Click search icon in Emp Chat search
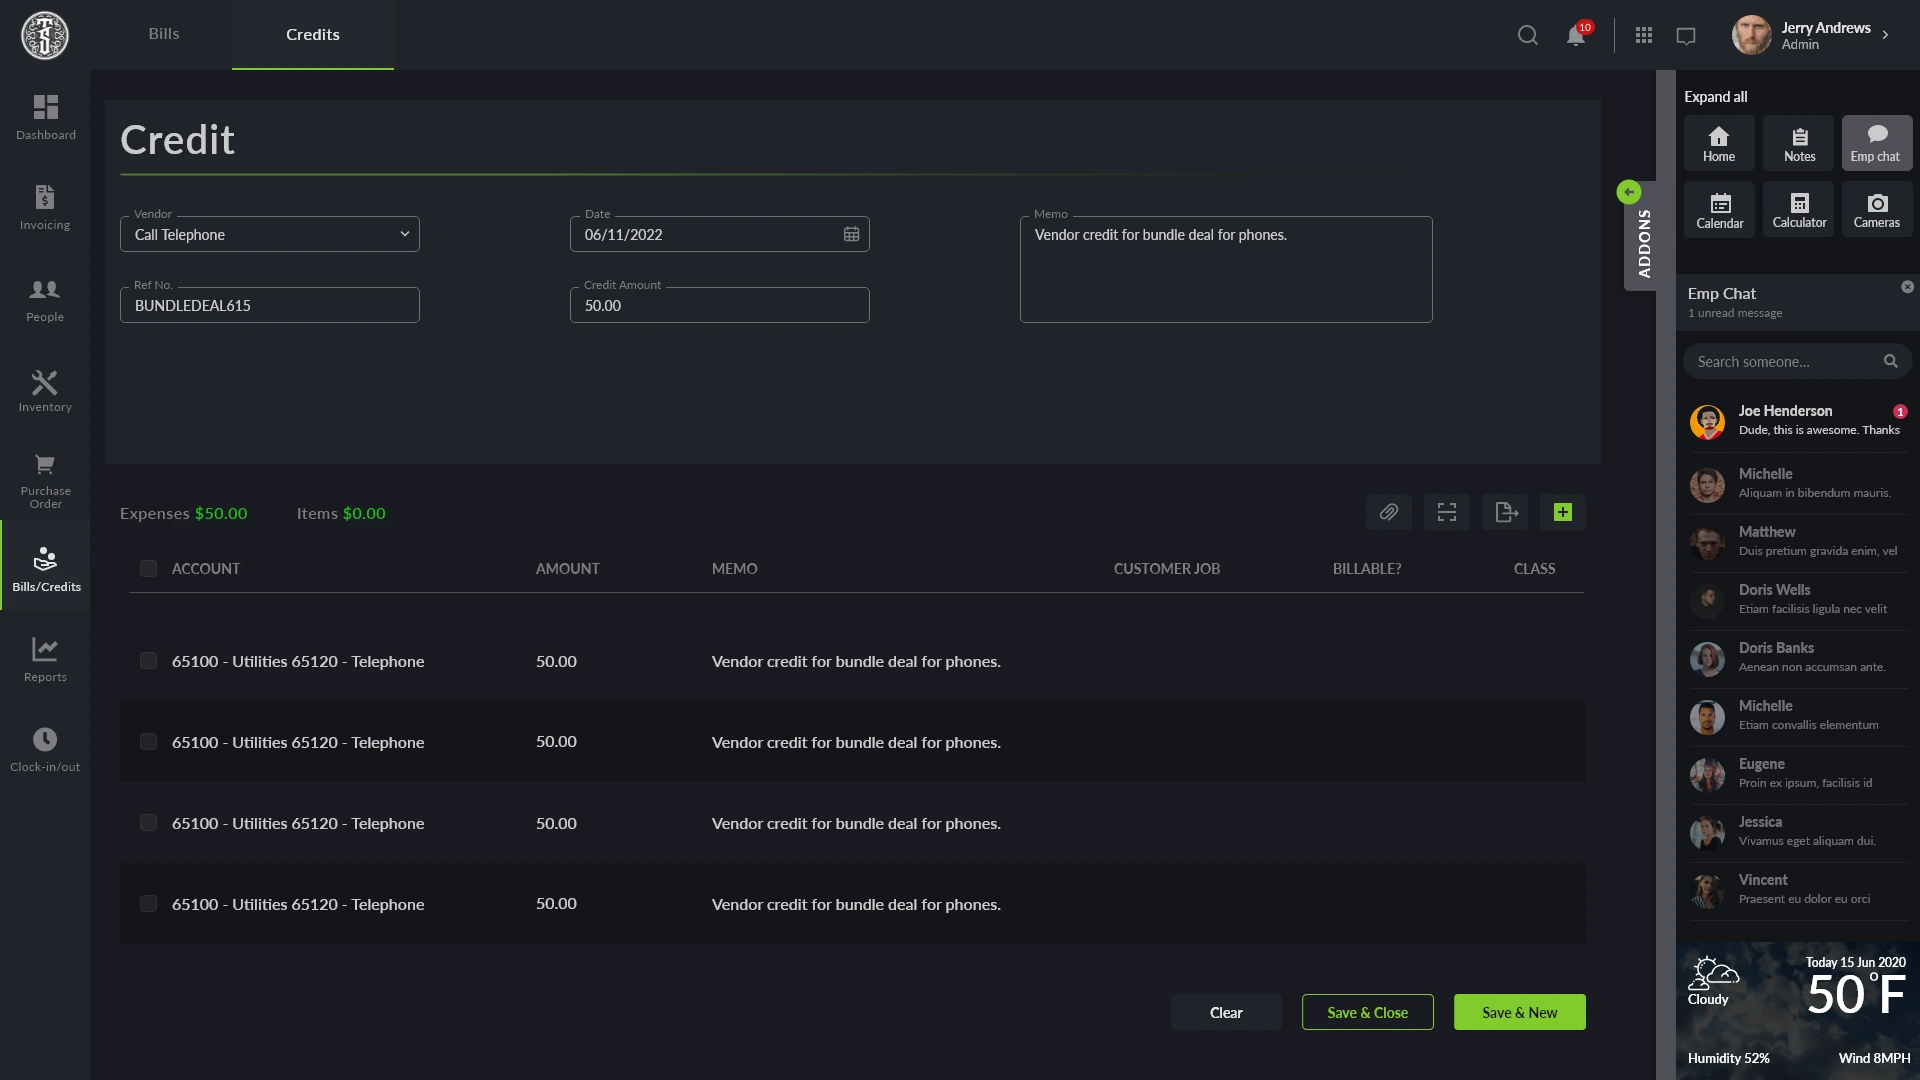Viewport: 1920px width, 1080px height. [1890, 361]
